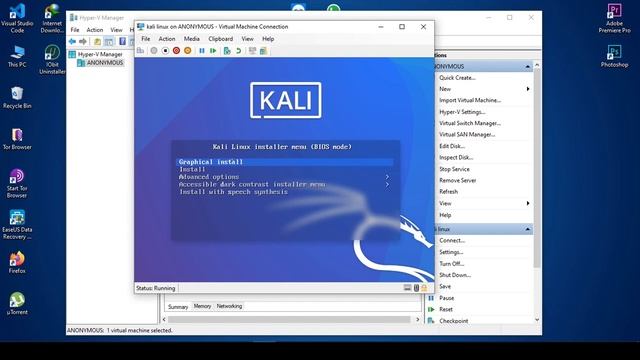Screen dimensions: 640x360
Task: Open Virtual Switch Manager action
Action: (470, 123)
